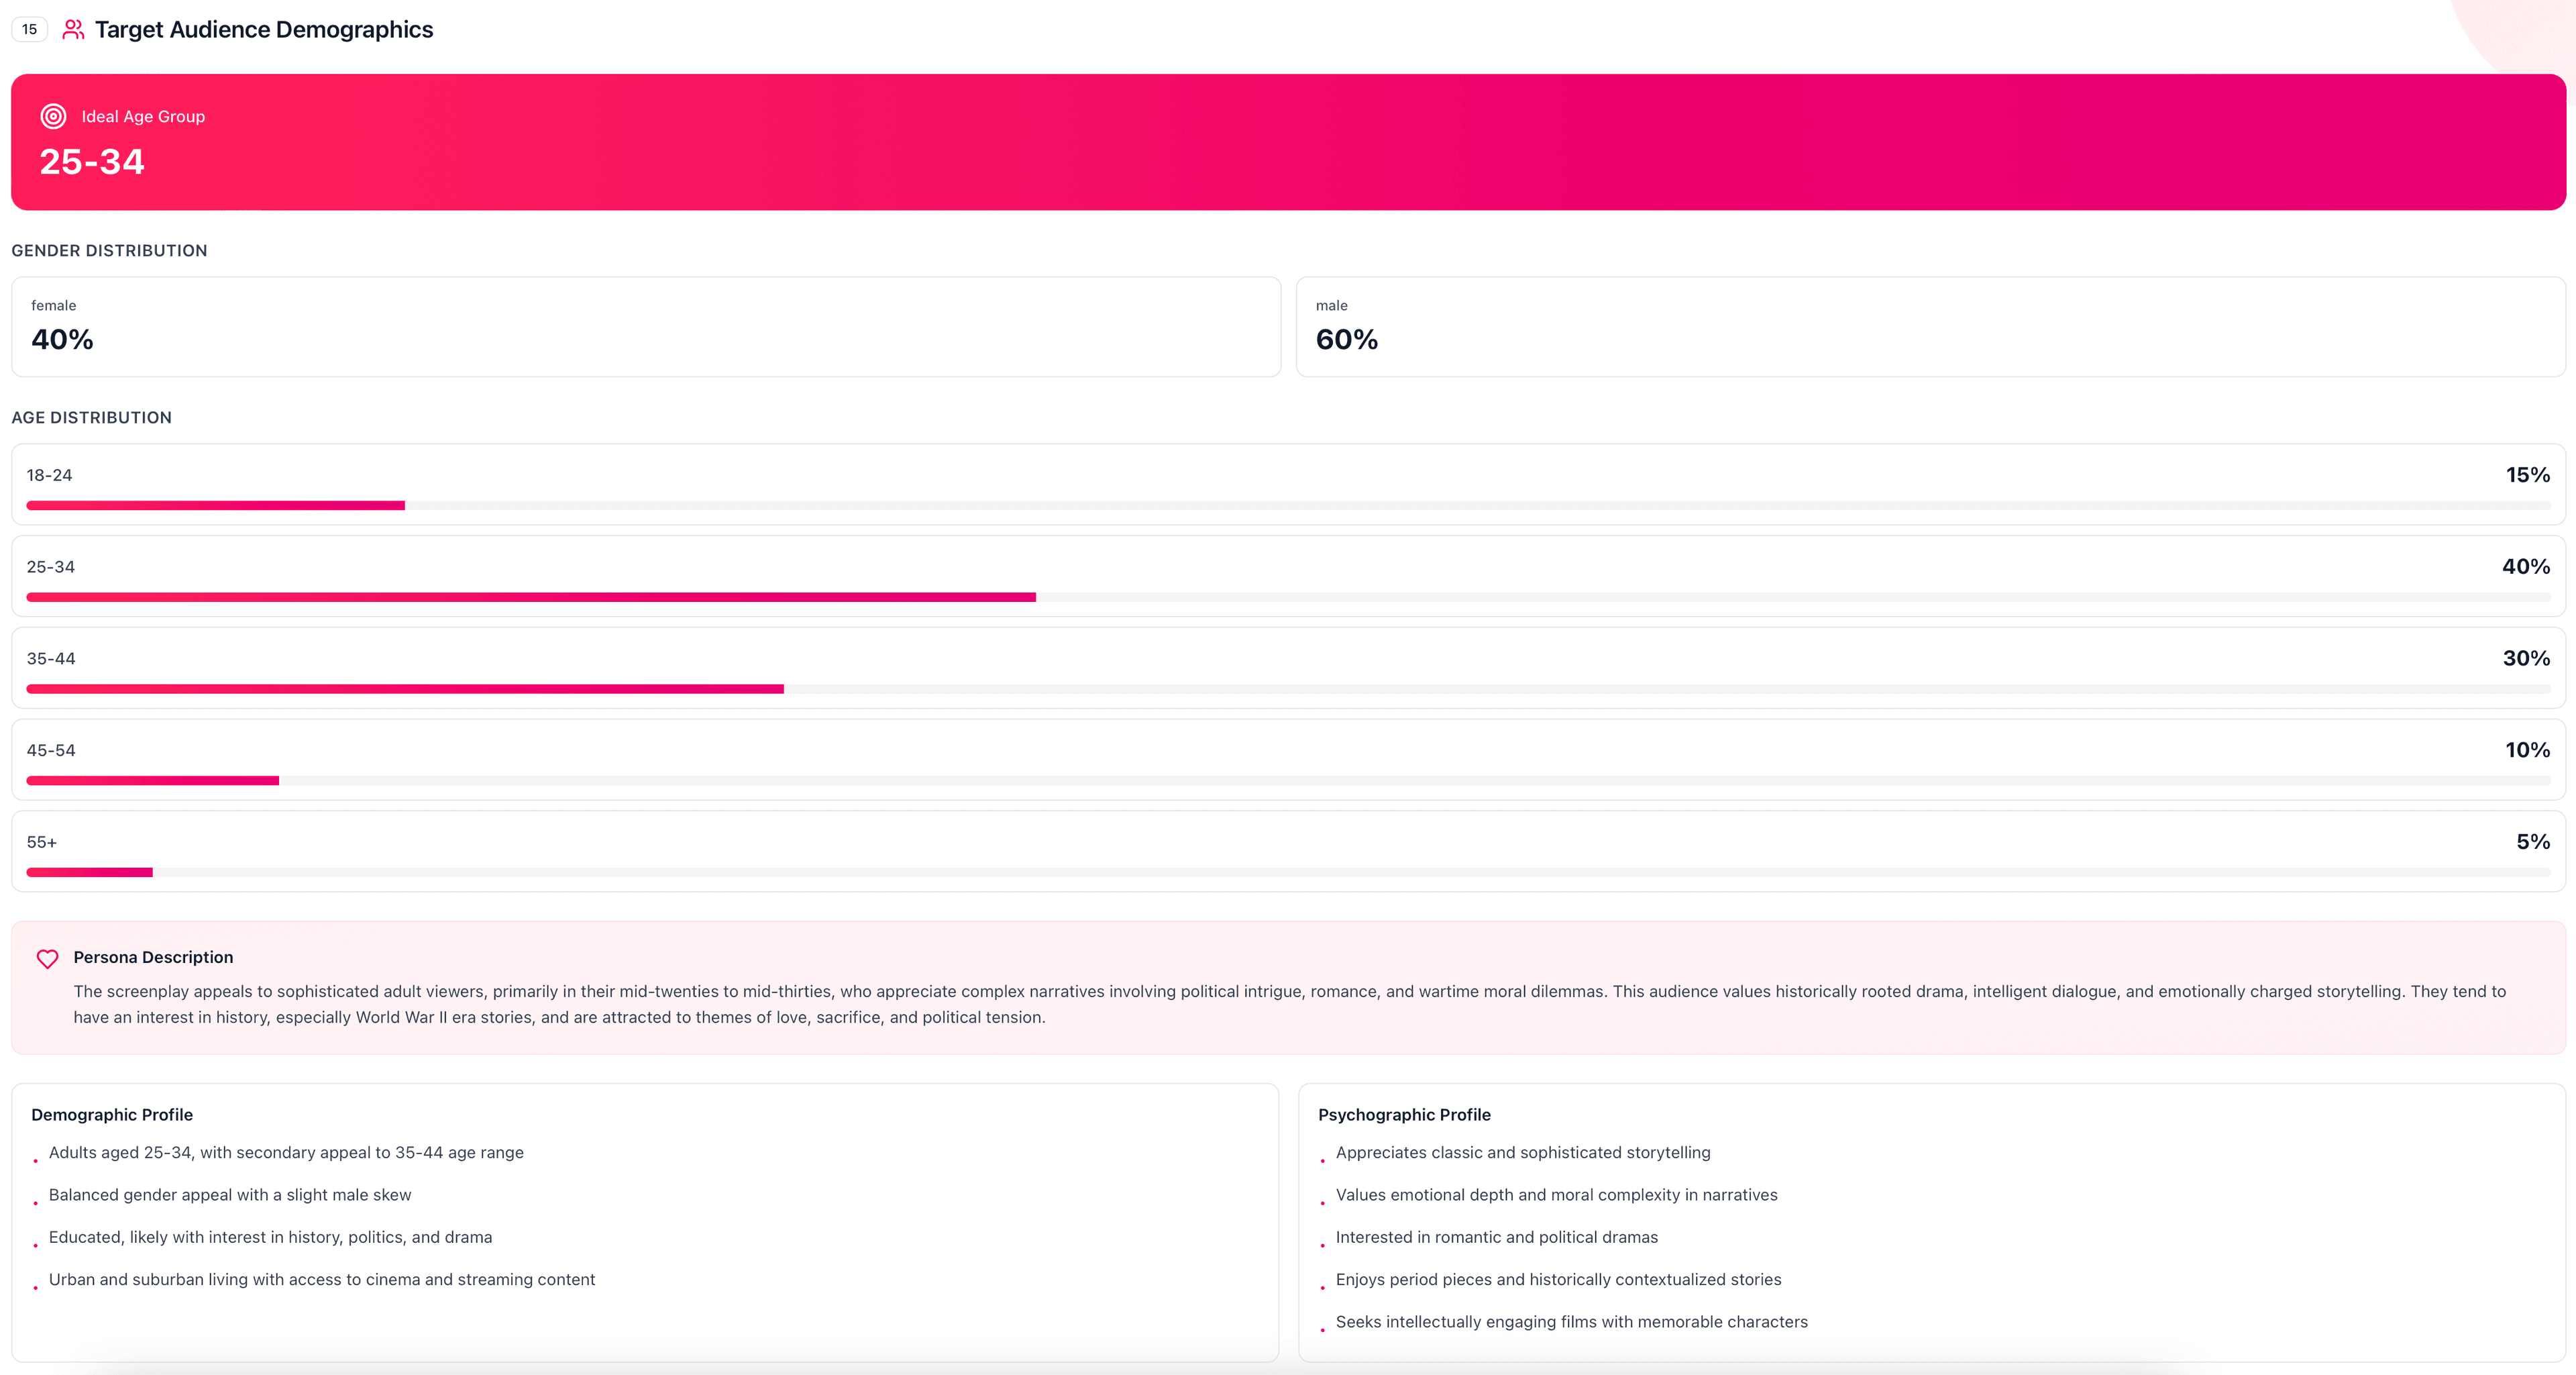Image resolution: width=2576 pixels, height=1375 pixels.
Task: Click the 45-54 age progress bar
Action: [1288, 781]
